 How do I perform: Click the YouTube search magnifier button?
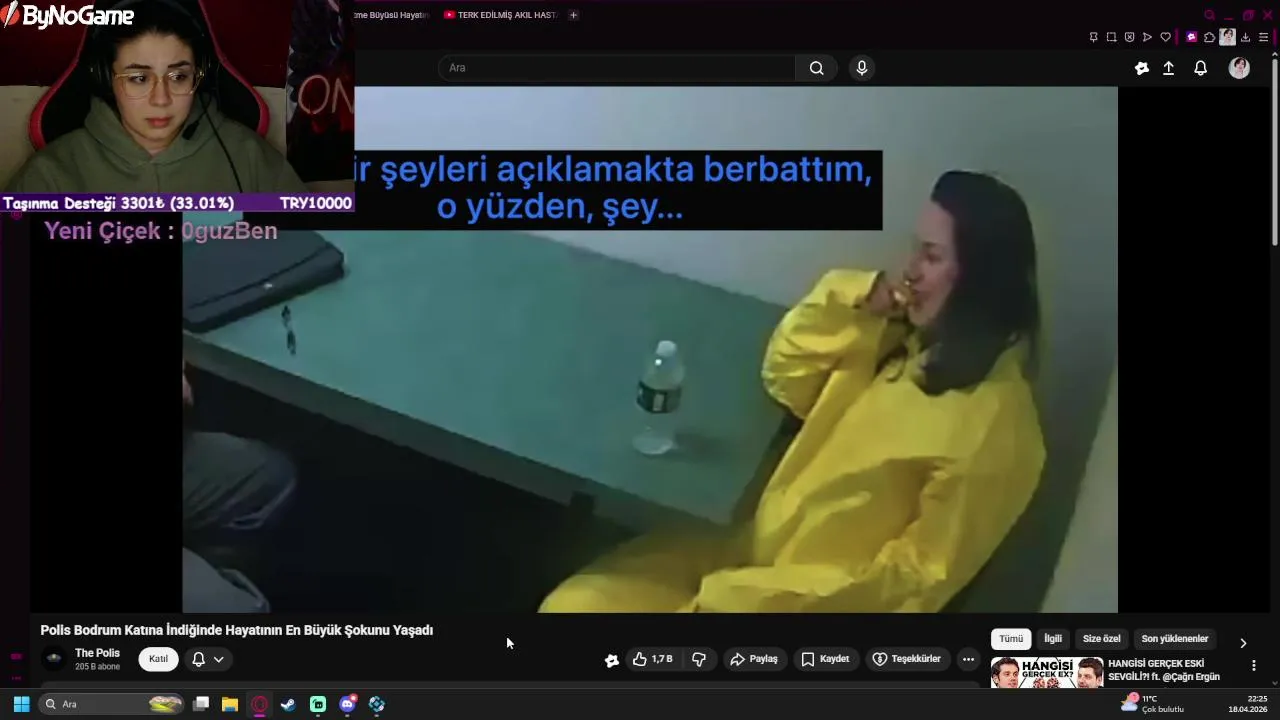[x=817, y=68]
